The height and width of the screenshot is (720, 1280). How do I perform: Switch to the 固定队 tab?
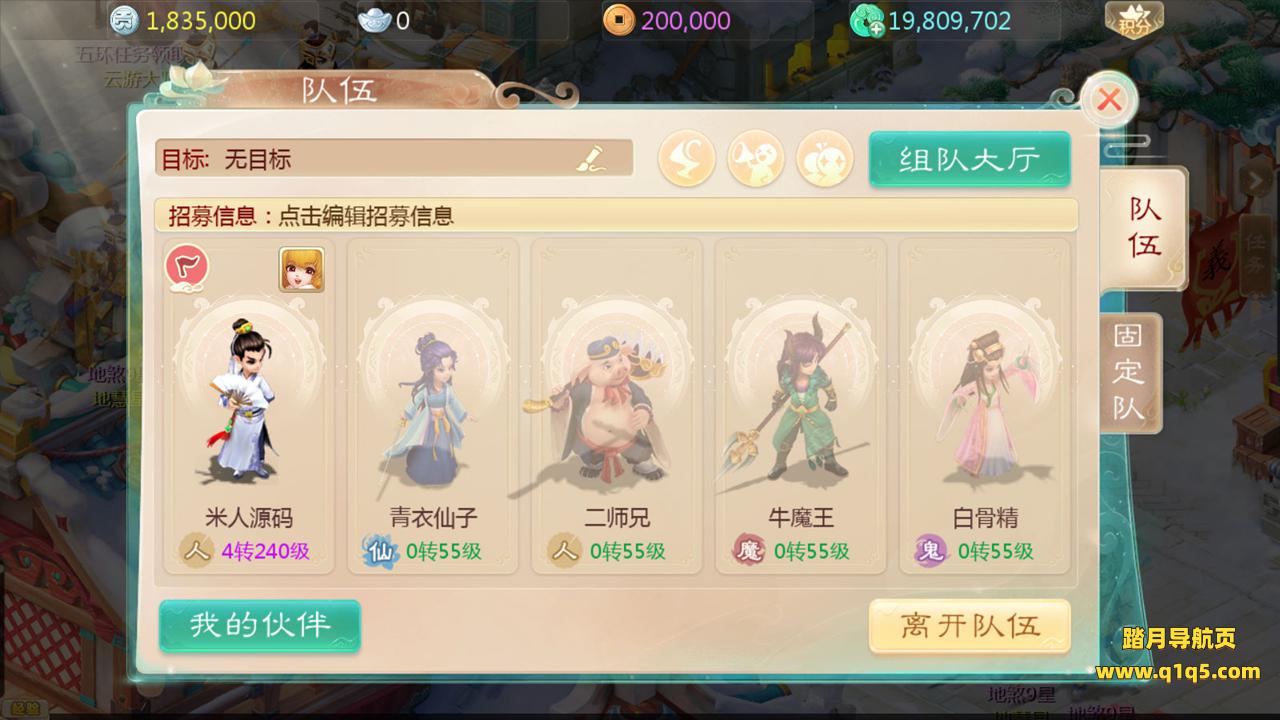(1129, 373)
